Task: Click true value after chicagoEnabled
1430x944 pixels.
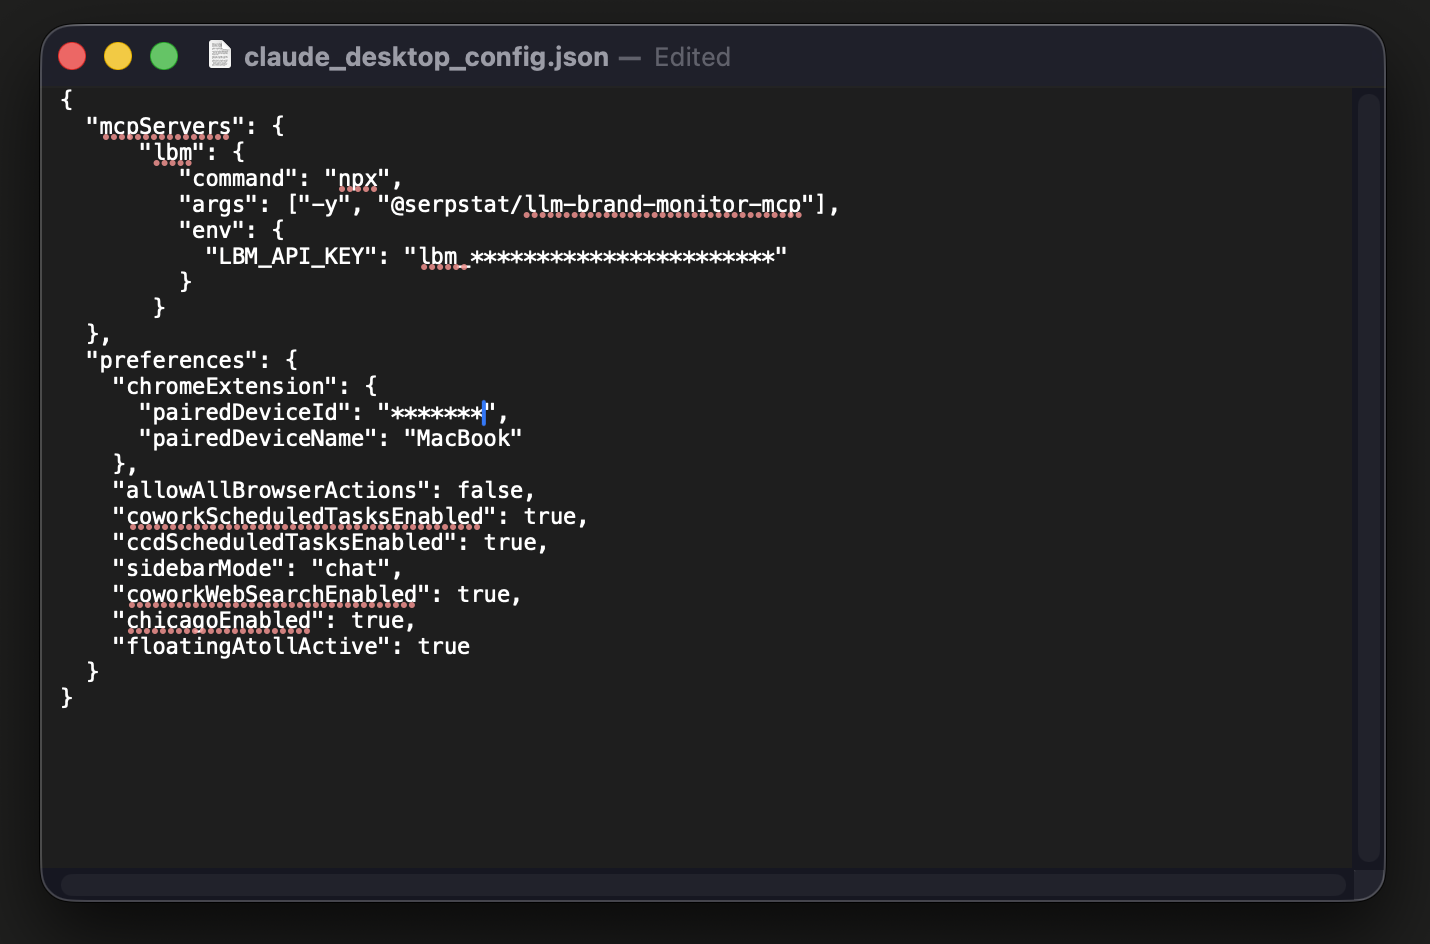Action: tap(378, 620)
